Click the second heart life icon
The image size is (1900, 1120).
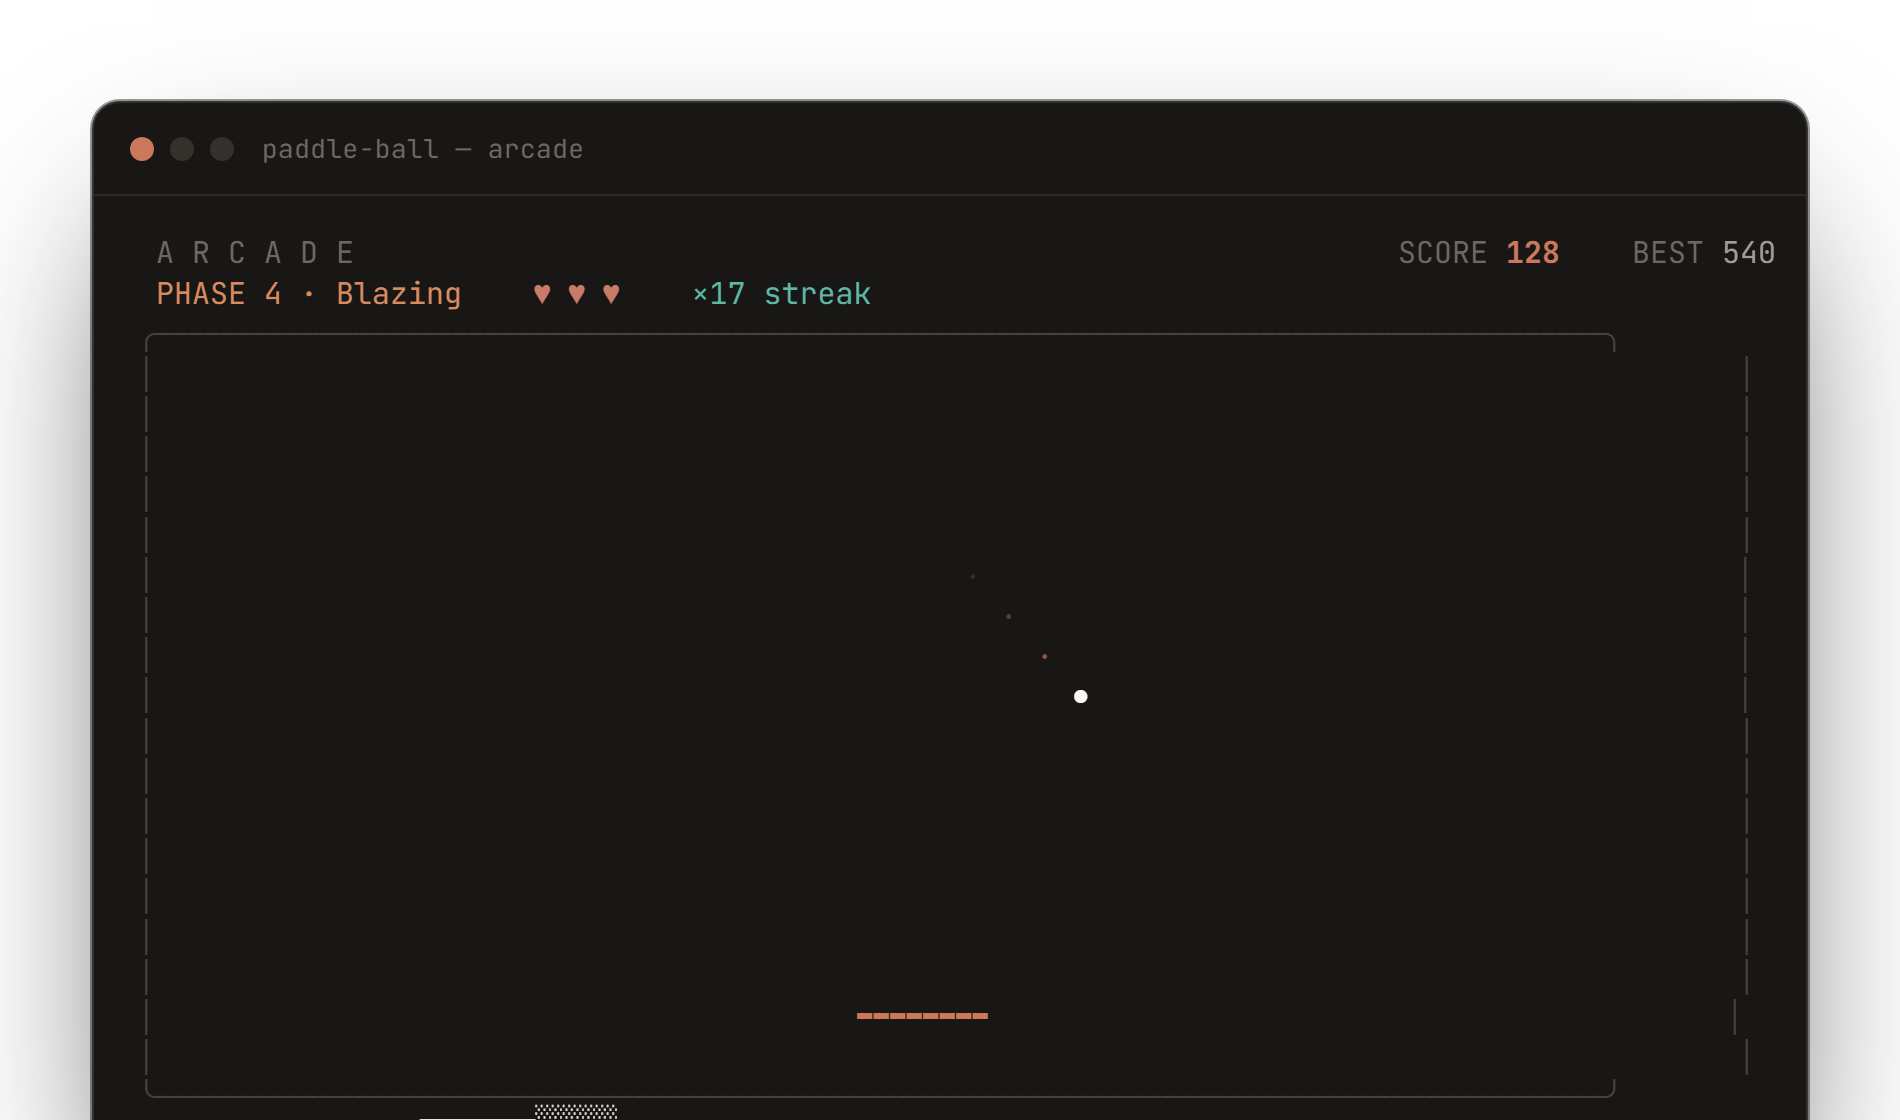[x=577, y=294]
